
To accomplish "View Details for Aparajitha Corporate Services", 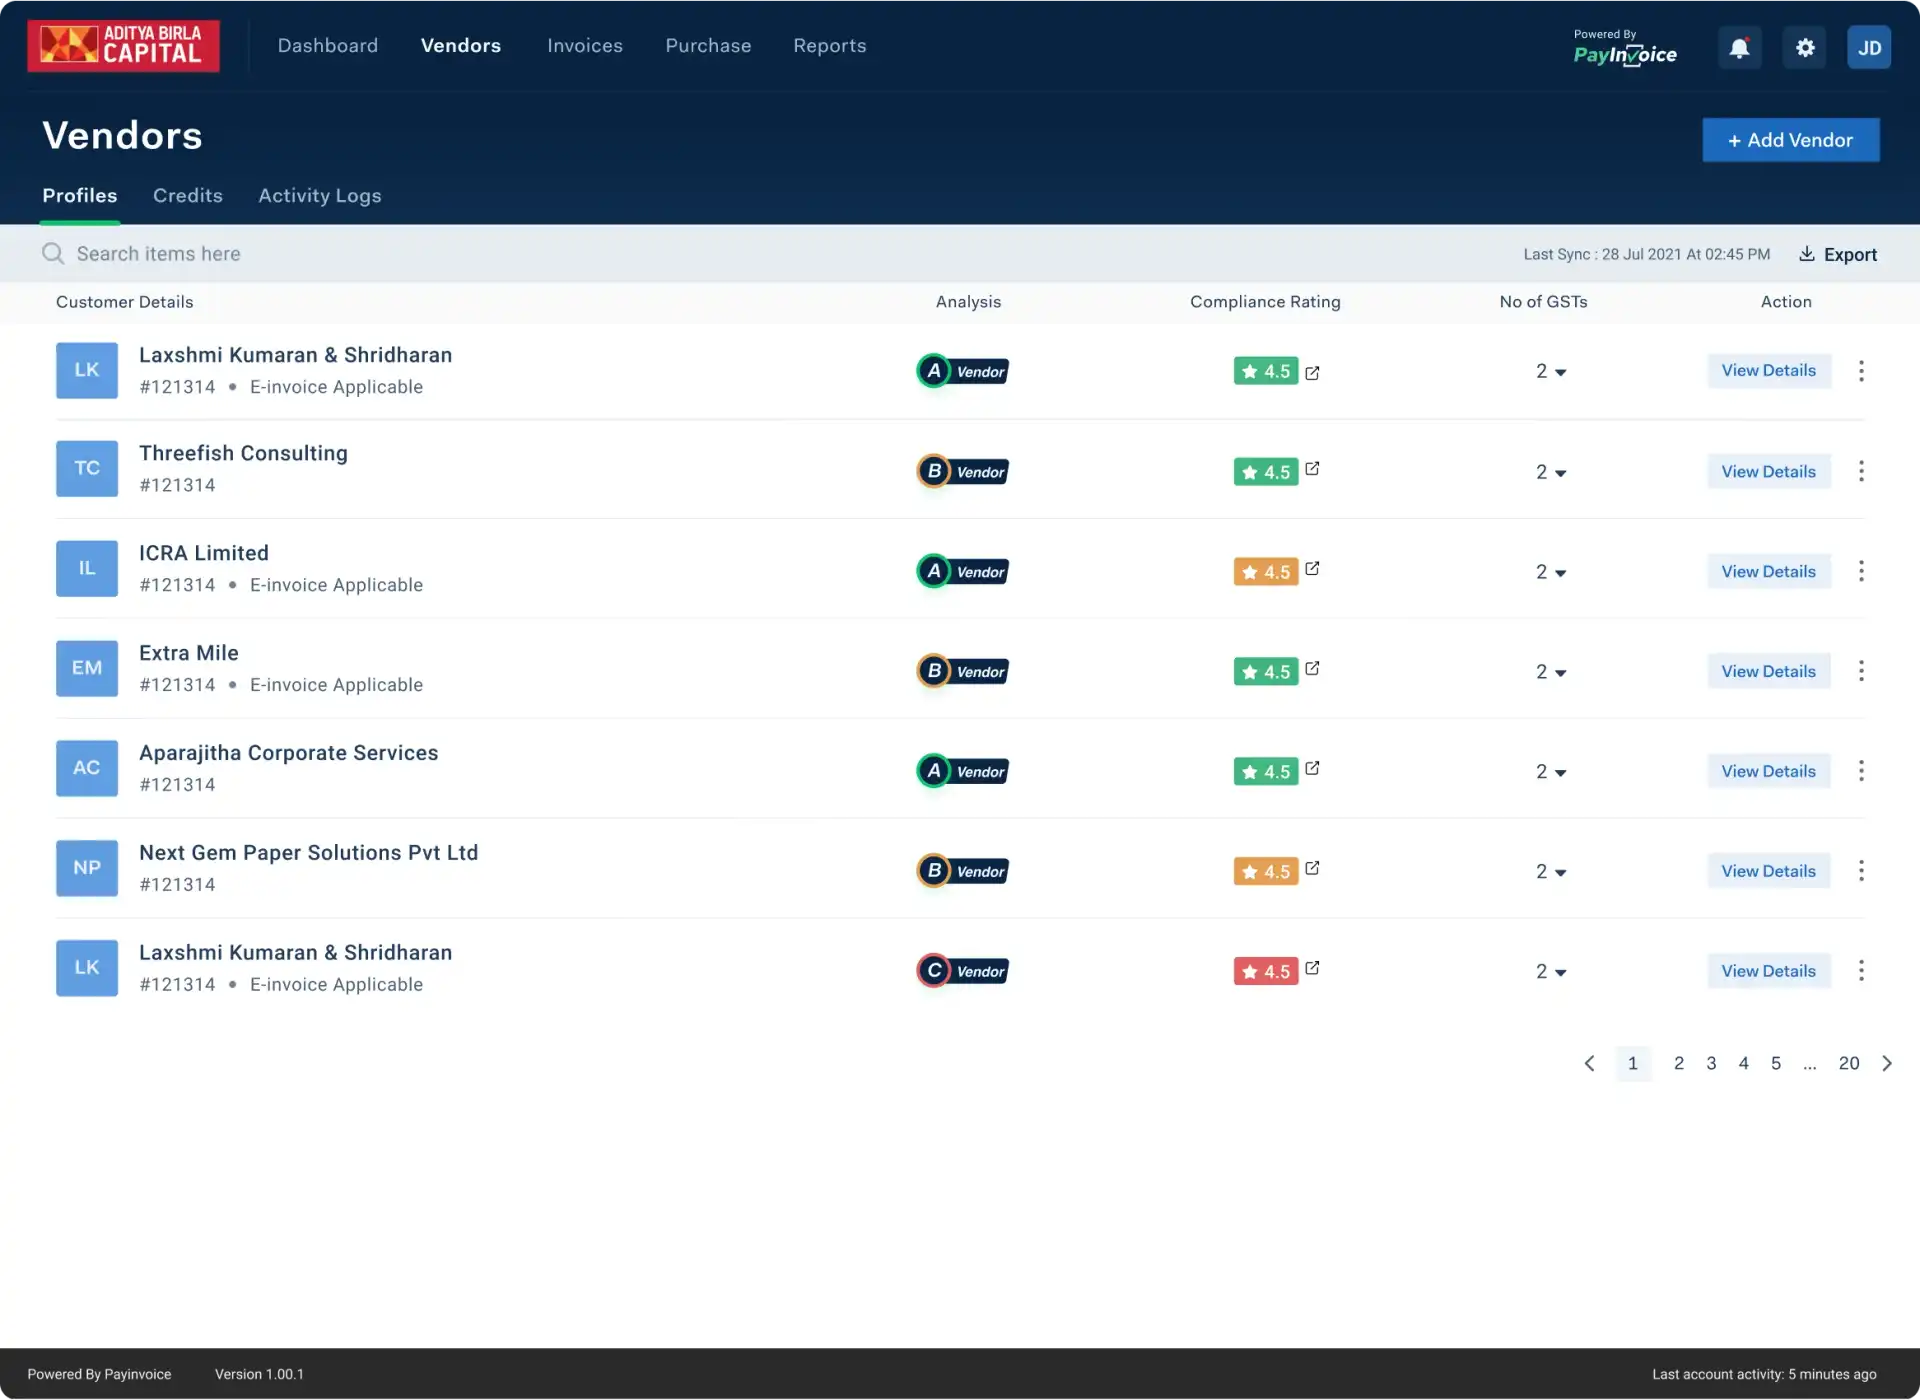I will pos(1769,771).
